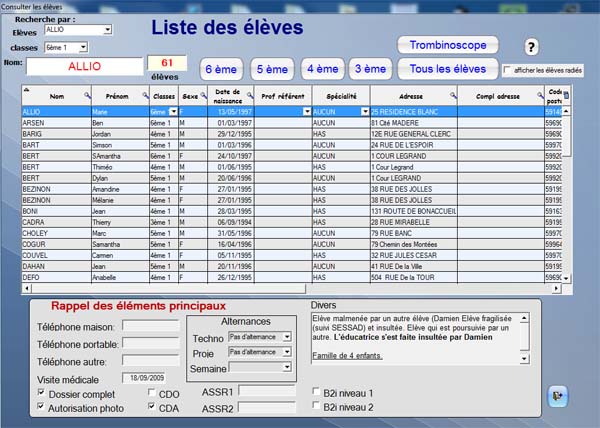The height and width of the screenshot is (428, 600).
Task: Filter by the 6 ème class button
Action: (x=221, y=69)
